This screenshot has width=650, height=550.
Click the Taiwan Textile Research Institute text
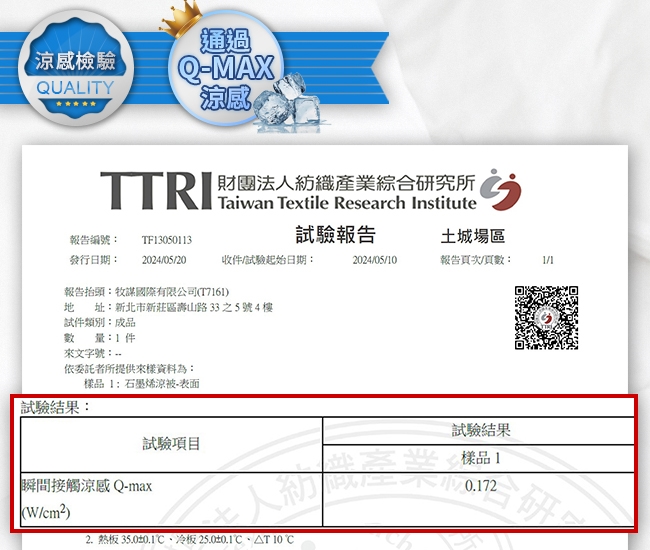point(346,203)
